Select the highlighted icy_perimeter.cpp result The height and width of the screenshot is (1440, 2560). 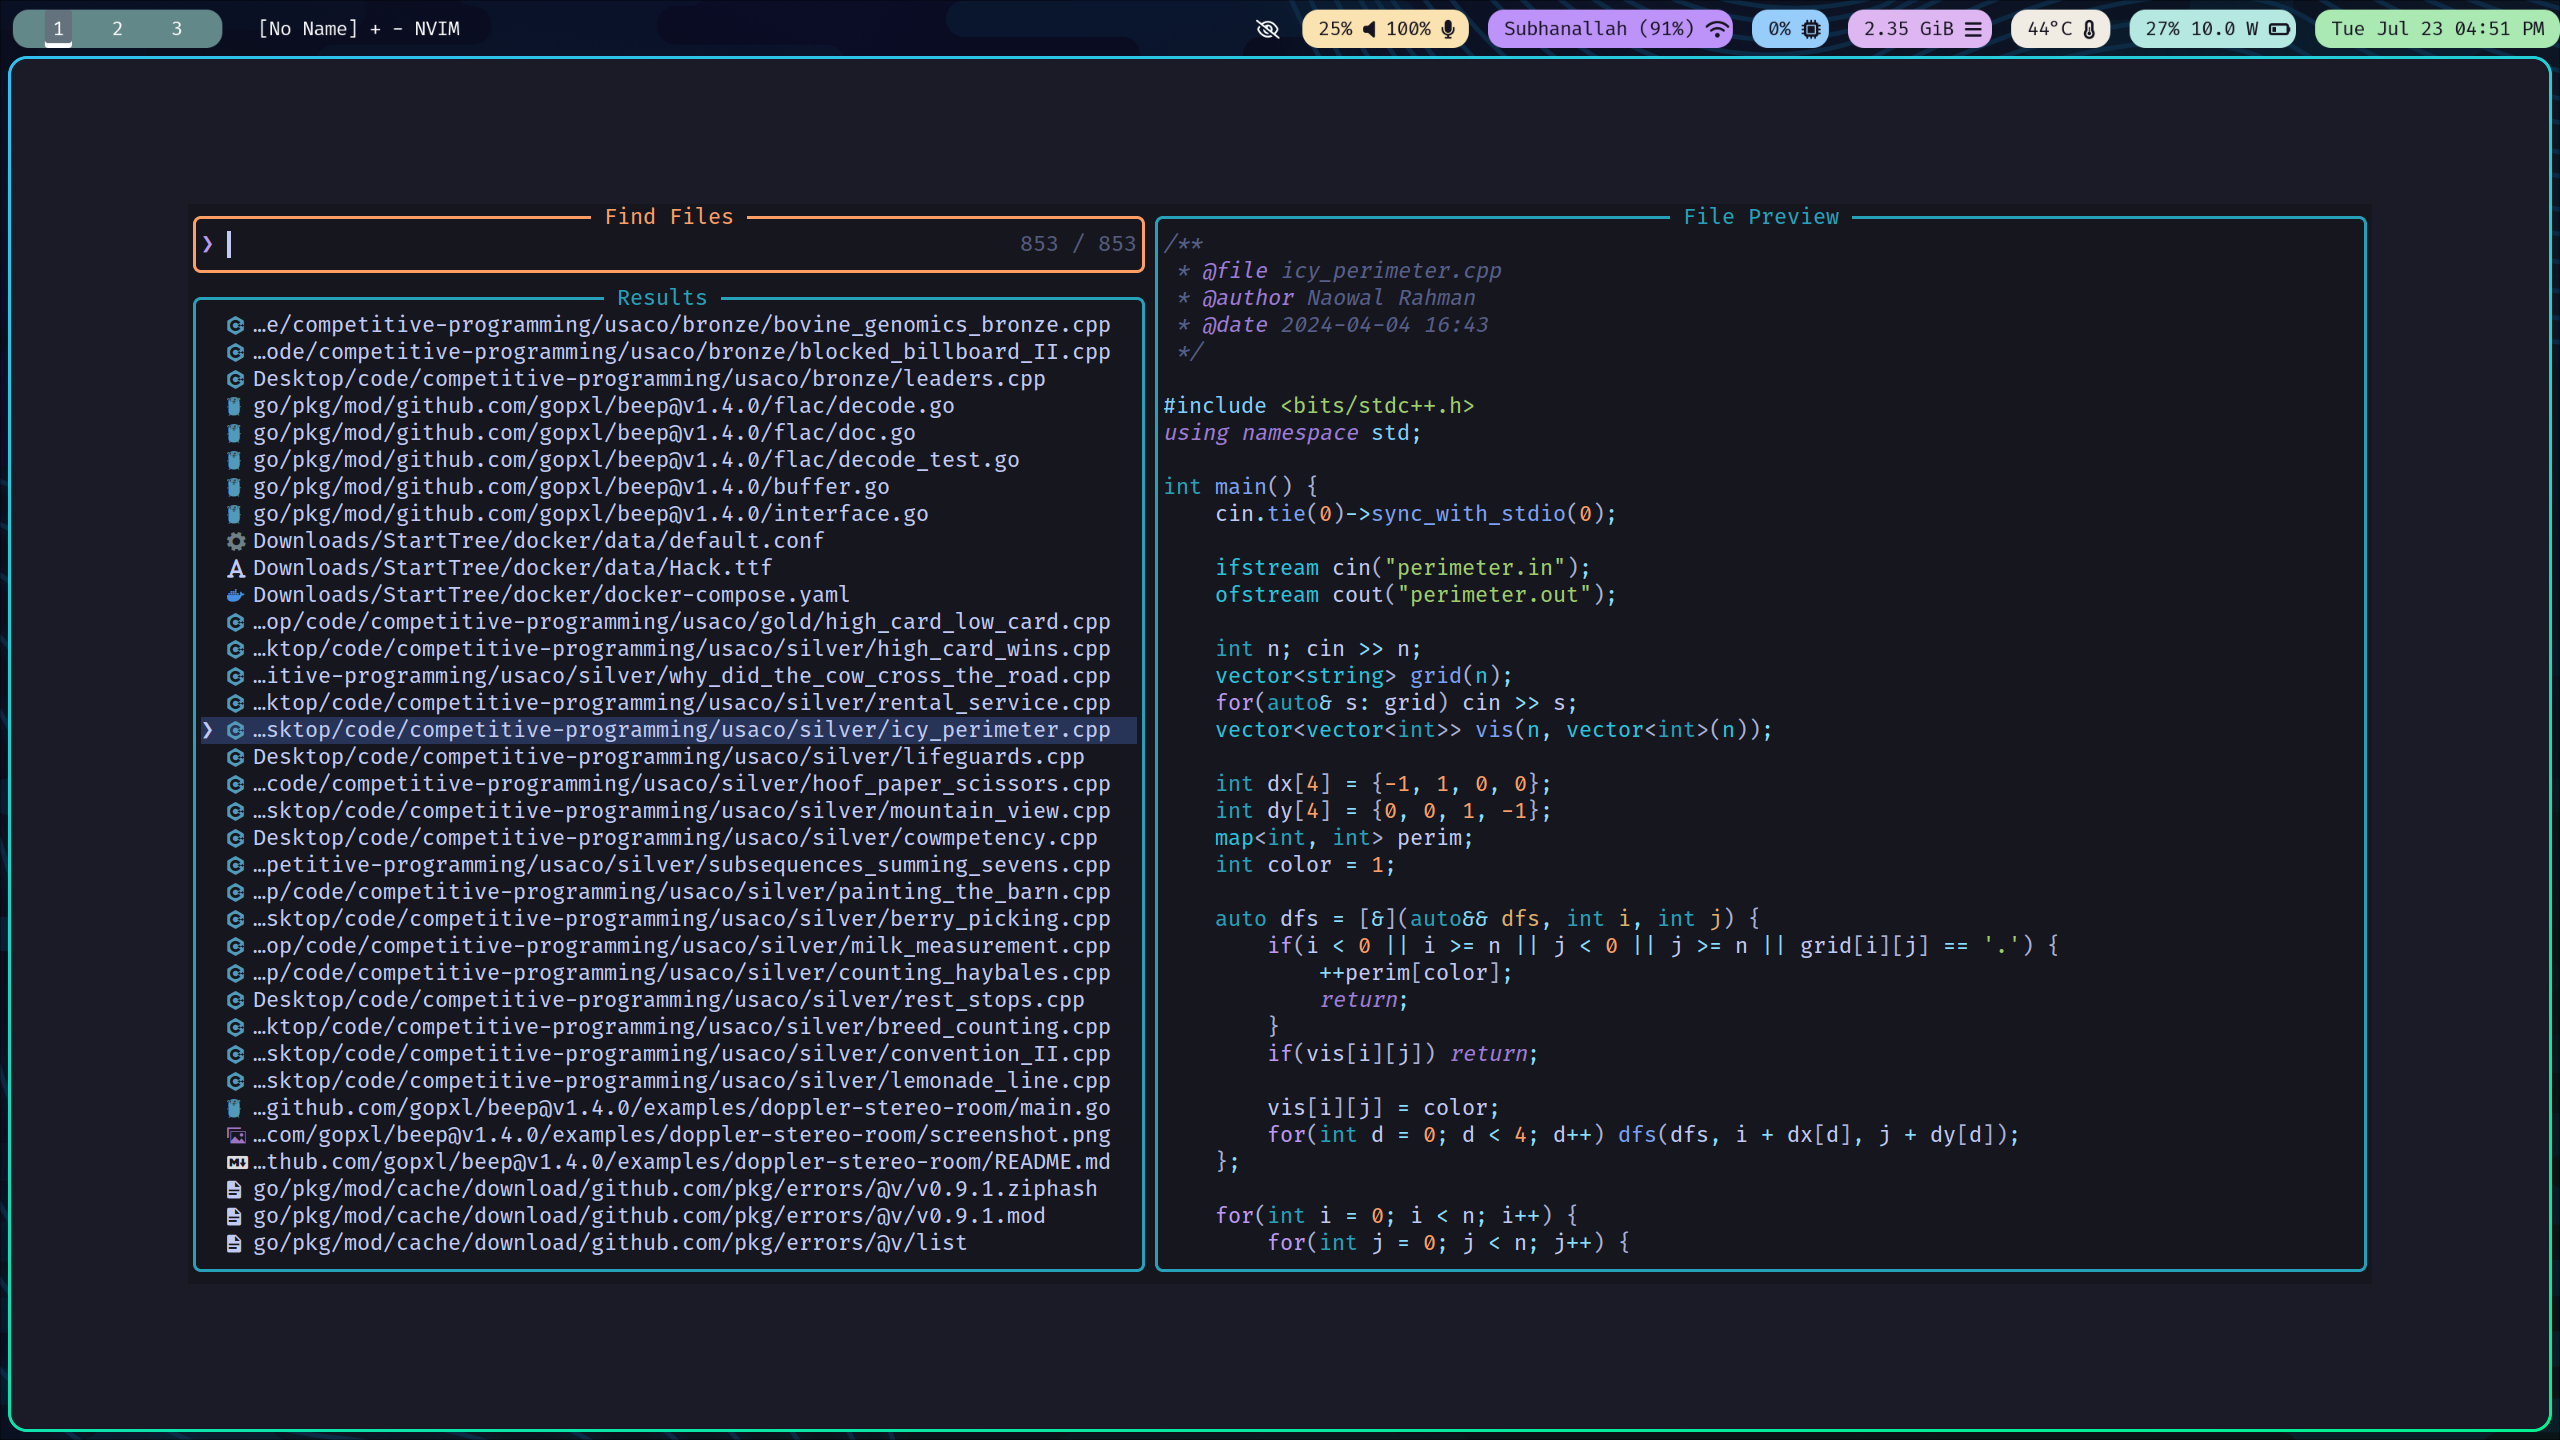[668, 730]
